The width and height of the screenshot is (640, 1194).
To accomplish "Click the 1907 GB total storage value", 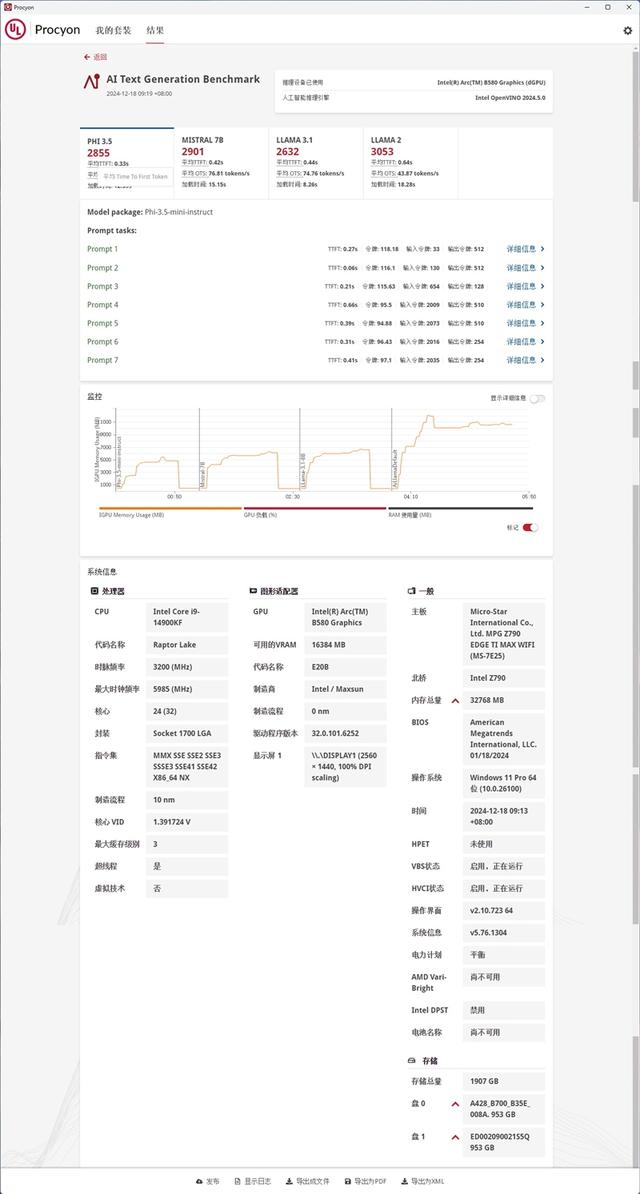I will [x=504, y=1081].
